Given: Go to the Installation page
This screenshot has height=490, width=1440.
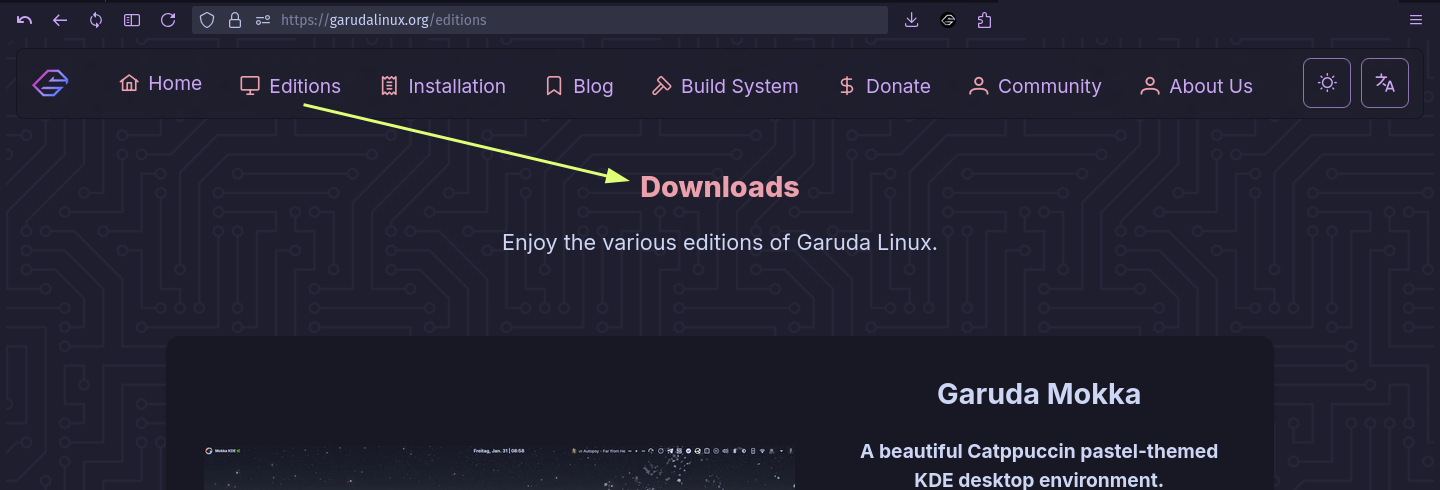Looking at the screenshot, I should (443, 86).
